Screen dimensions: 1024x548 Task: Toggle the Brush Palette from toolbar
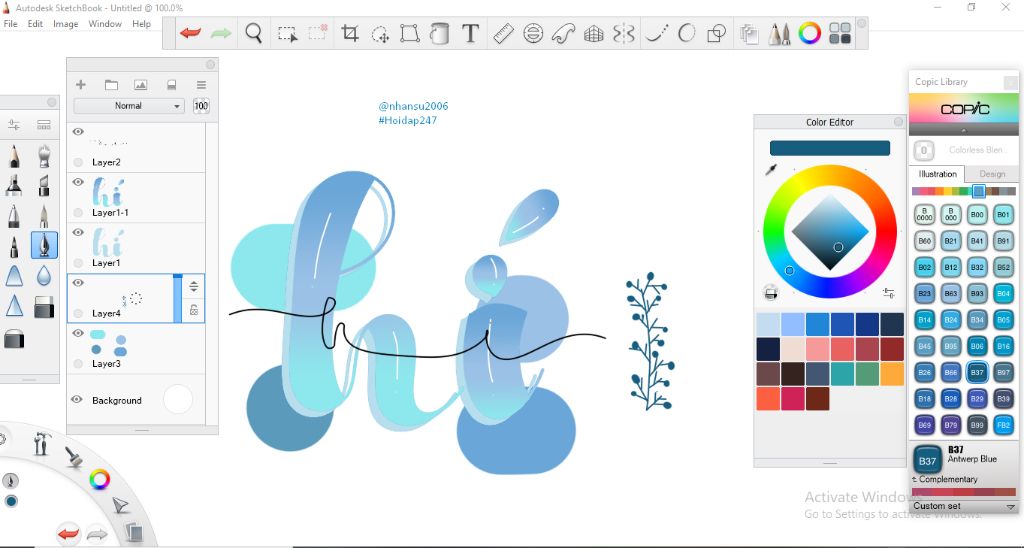click(x=778, y=33)
